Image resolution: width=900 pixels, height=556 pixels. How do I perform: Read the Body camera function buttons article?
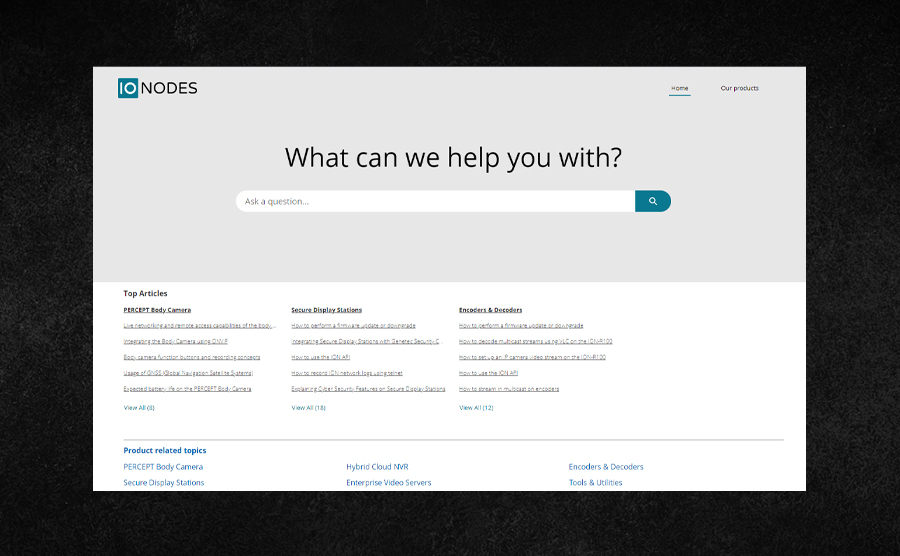192,357
